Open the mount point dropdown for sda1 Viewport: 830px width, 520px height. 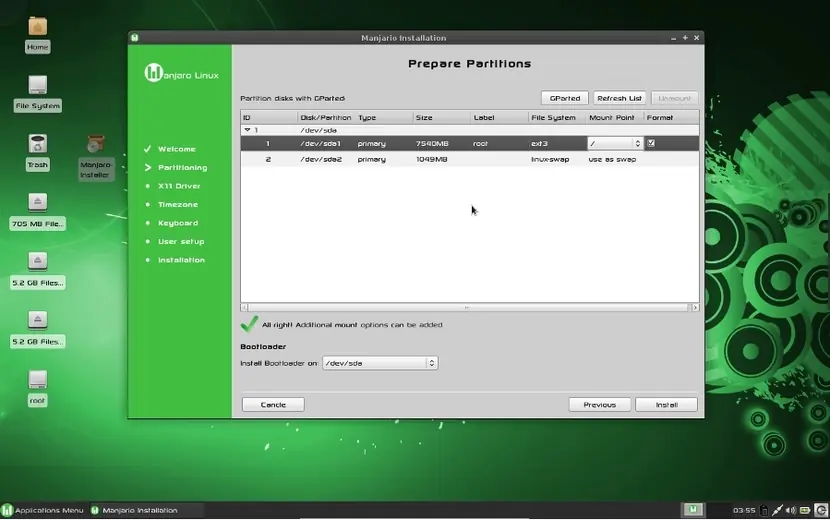click(615, 144)
